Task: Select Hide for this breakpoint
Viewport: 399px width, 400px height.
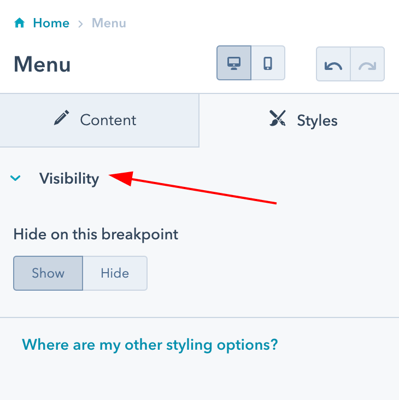Action: 115,273
